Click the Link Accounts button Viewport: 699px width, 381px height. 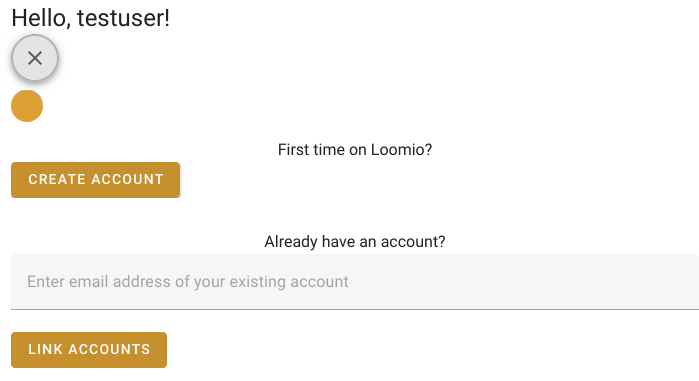tap(89, 350)
